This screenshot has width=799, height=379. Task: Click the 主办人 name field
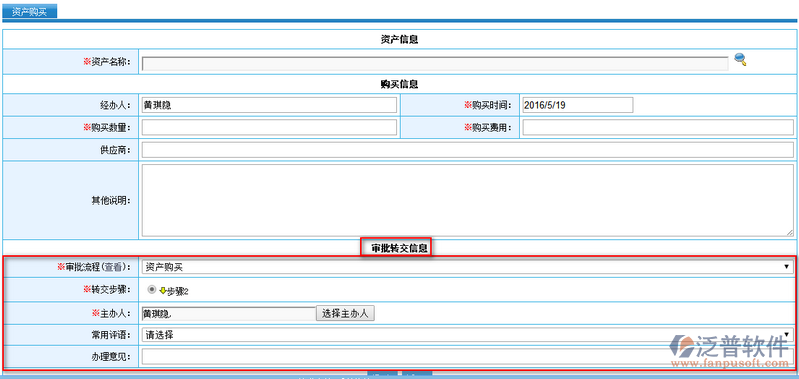229,313
